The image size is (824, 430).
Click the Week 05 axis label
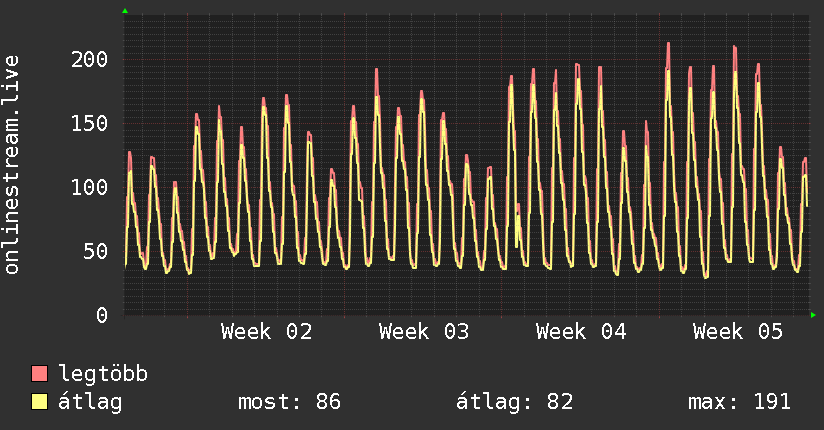coord(738,332)
